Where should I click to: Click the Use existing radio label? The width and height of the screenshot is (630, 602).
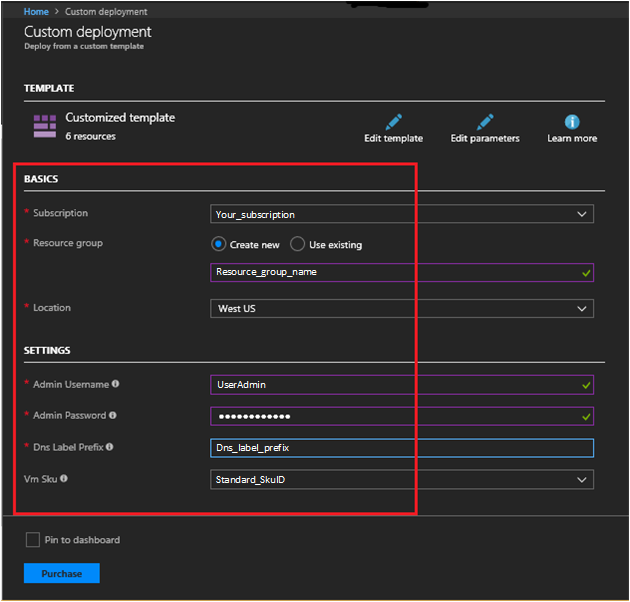click(335, 245)
